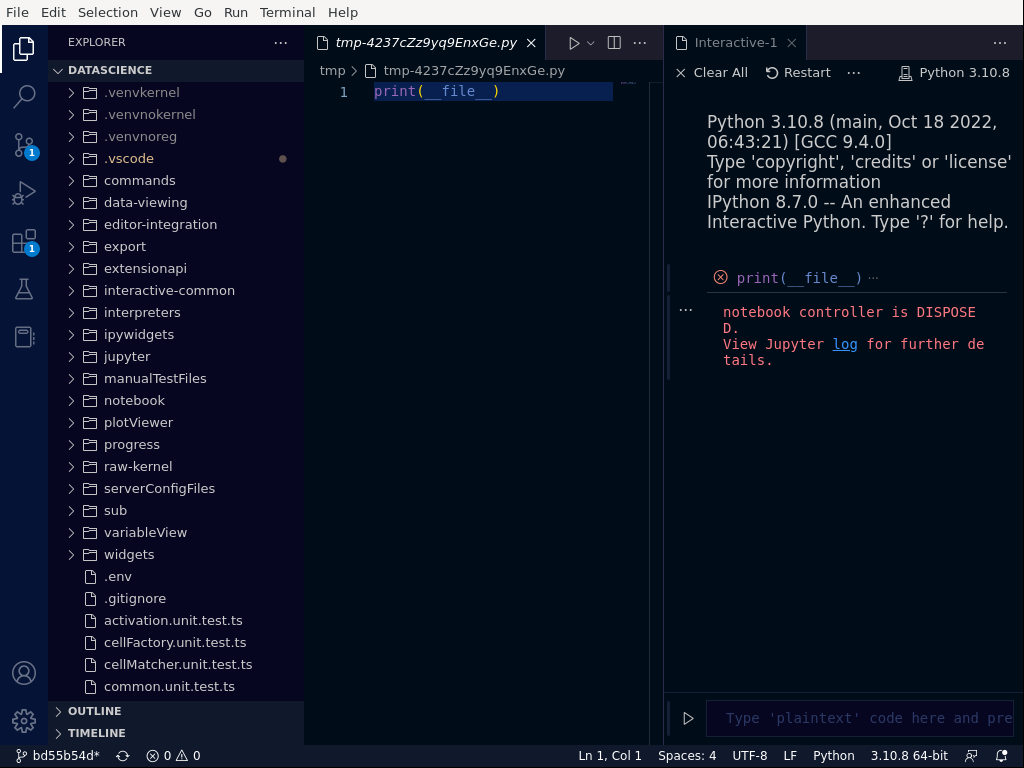1024x768 pixels.
Task: Open errors and warnings problems counter
Action: point(174,756)
